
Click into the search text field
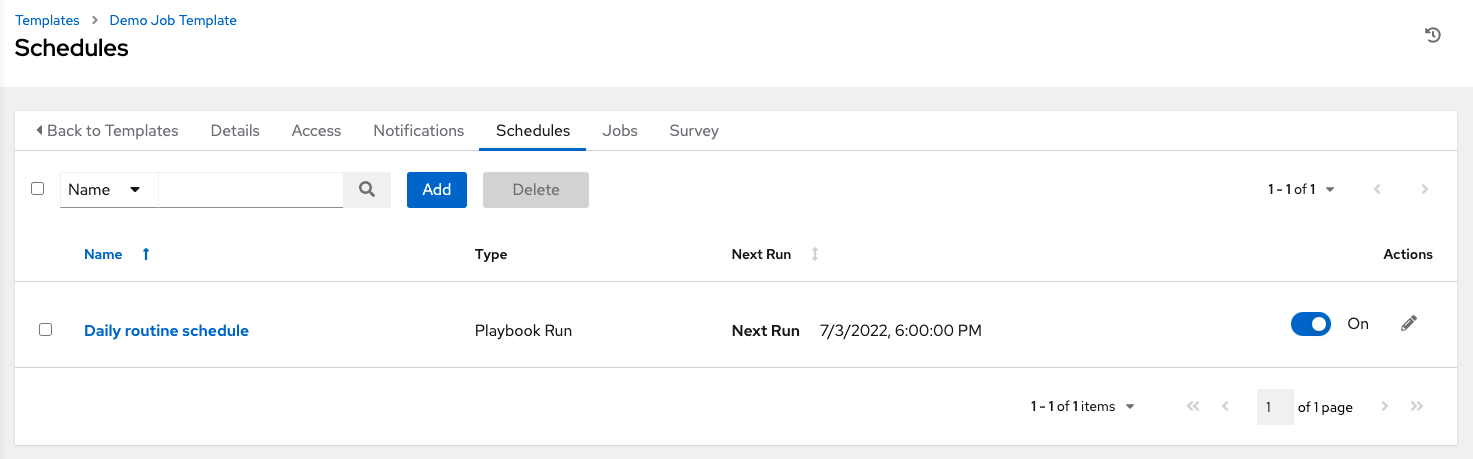(250, 189)
